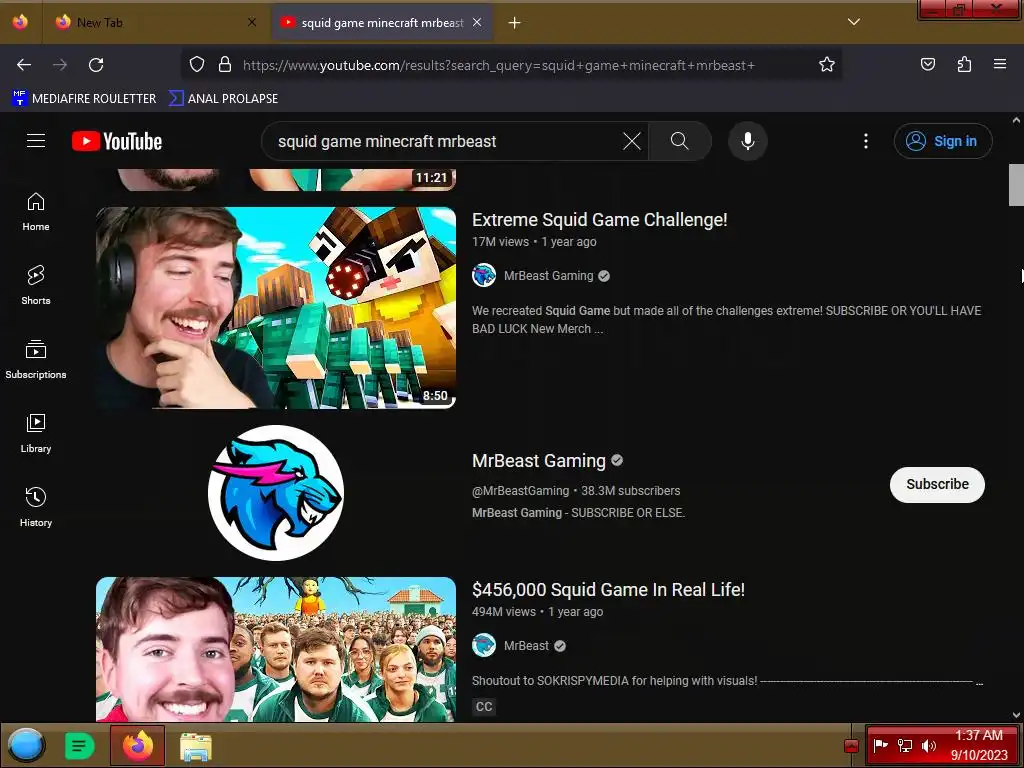Click MrBeast Gaming name under Extreme Squid Game video
Viewport: 1024px width, 768px height.
549,276
